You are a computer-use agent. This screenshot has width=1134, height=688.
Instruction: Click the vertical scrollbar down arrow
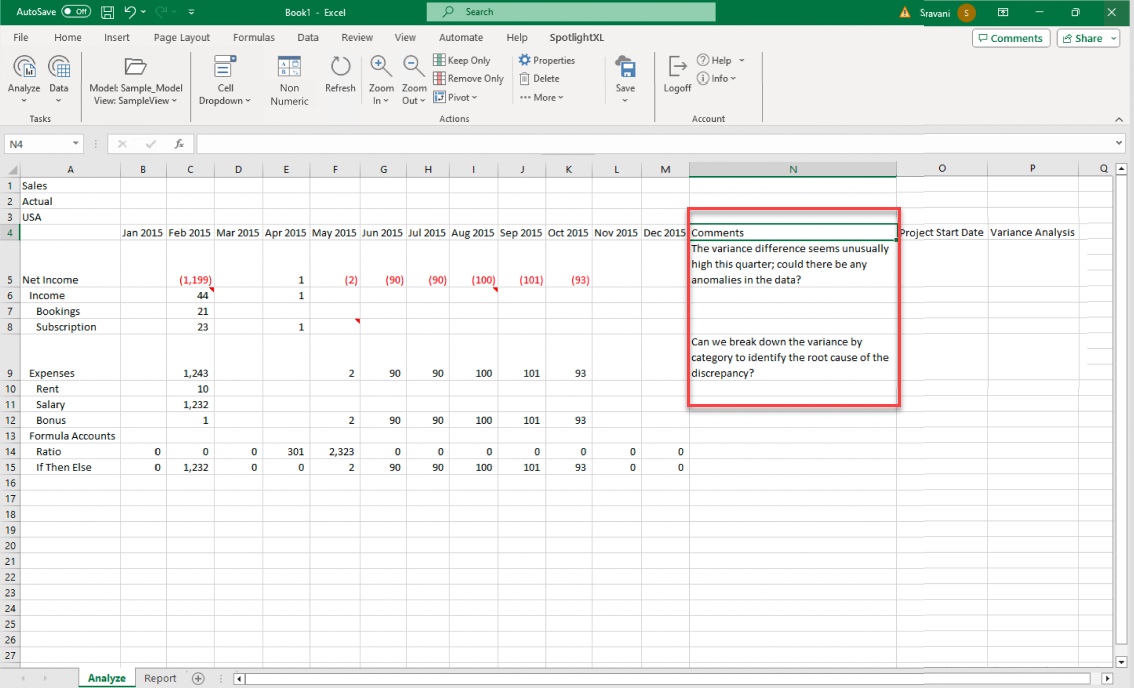(x=1121, y=661)
